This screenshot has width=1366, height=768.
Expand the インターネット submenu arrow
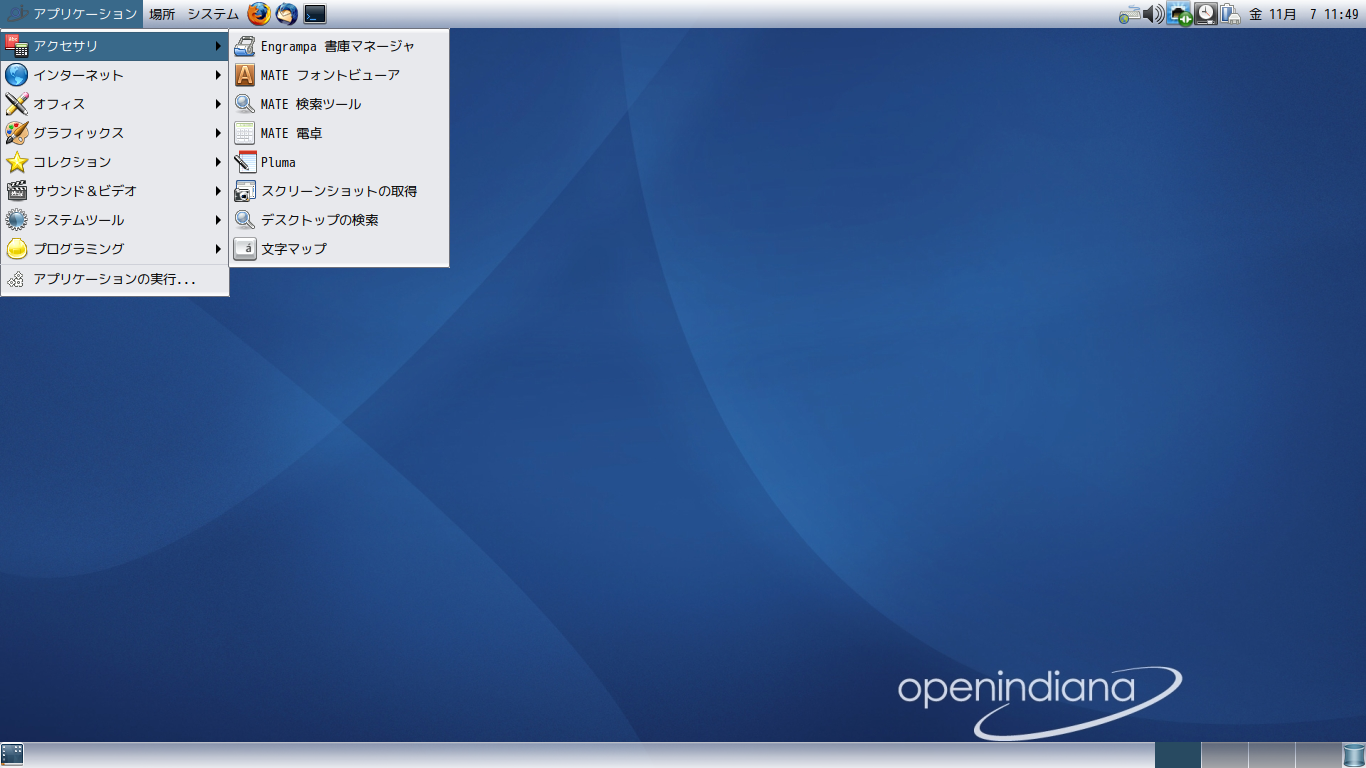click(x=218, y=75)
